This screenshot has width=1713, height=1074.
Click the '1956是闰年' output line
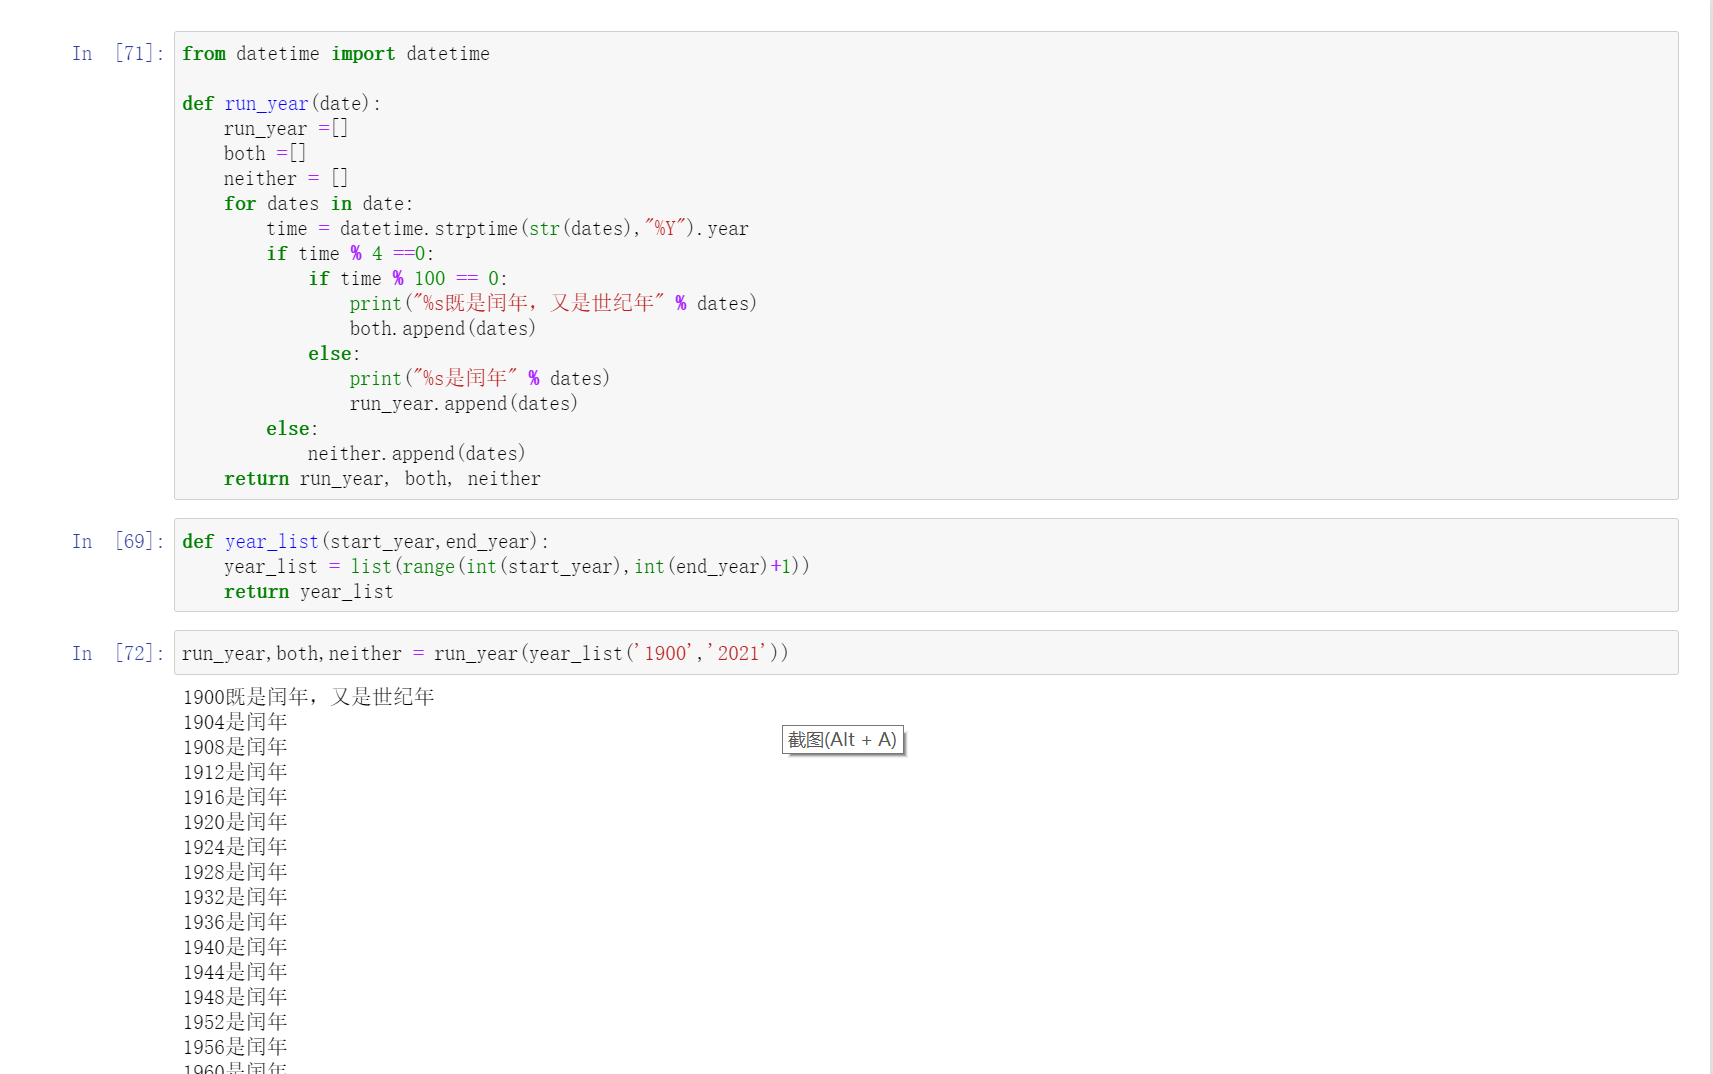[x=235, y=1047]
